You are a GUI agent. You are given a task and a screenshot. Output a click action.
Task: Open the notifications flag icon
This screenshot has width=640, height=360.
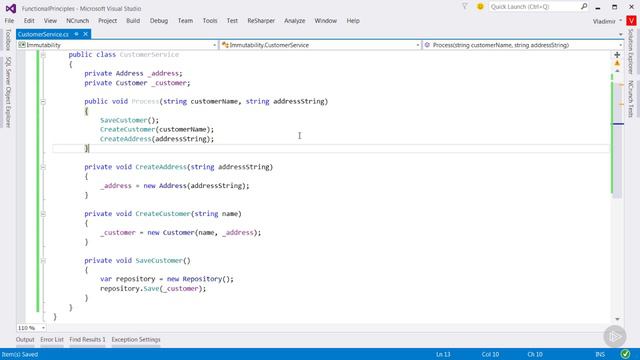[465, 6]
